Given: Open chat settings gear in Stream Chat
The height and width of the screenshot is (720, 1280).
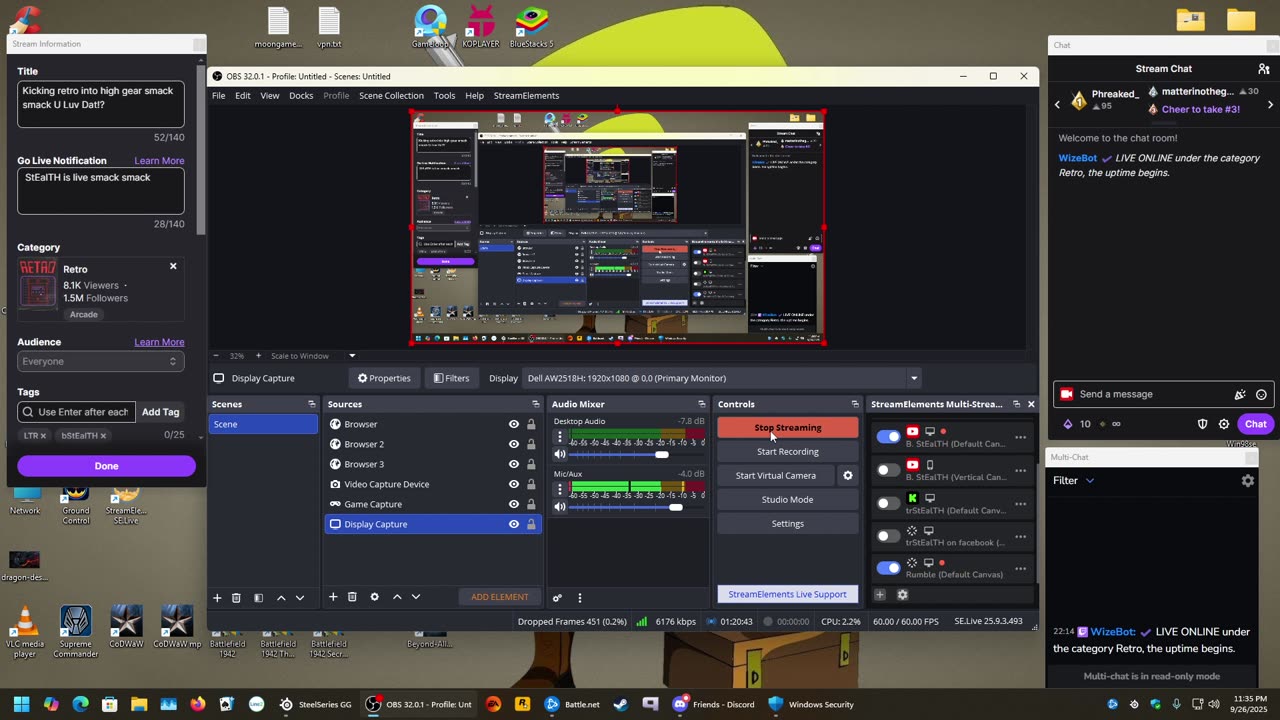Looking at the screenshot, I should click(1224, 424).
